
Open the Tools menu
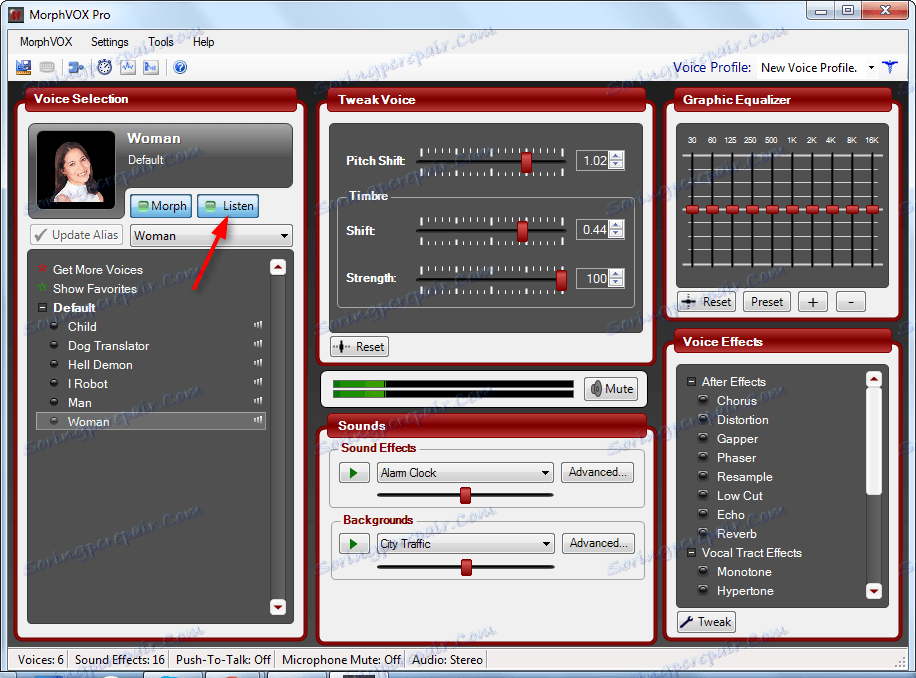(160, 42)
